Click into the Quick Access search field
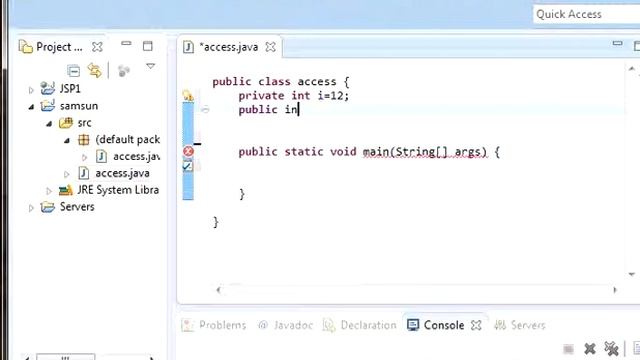640x360 pixels. [x=586, y=14]
